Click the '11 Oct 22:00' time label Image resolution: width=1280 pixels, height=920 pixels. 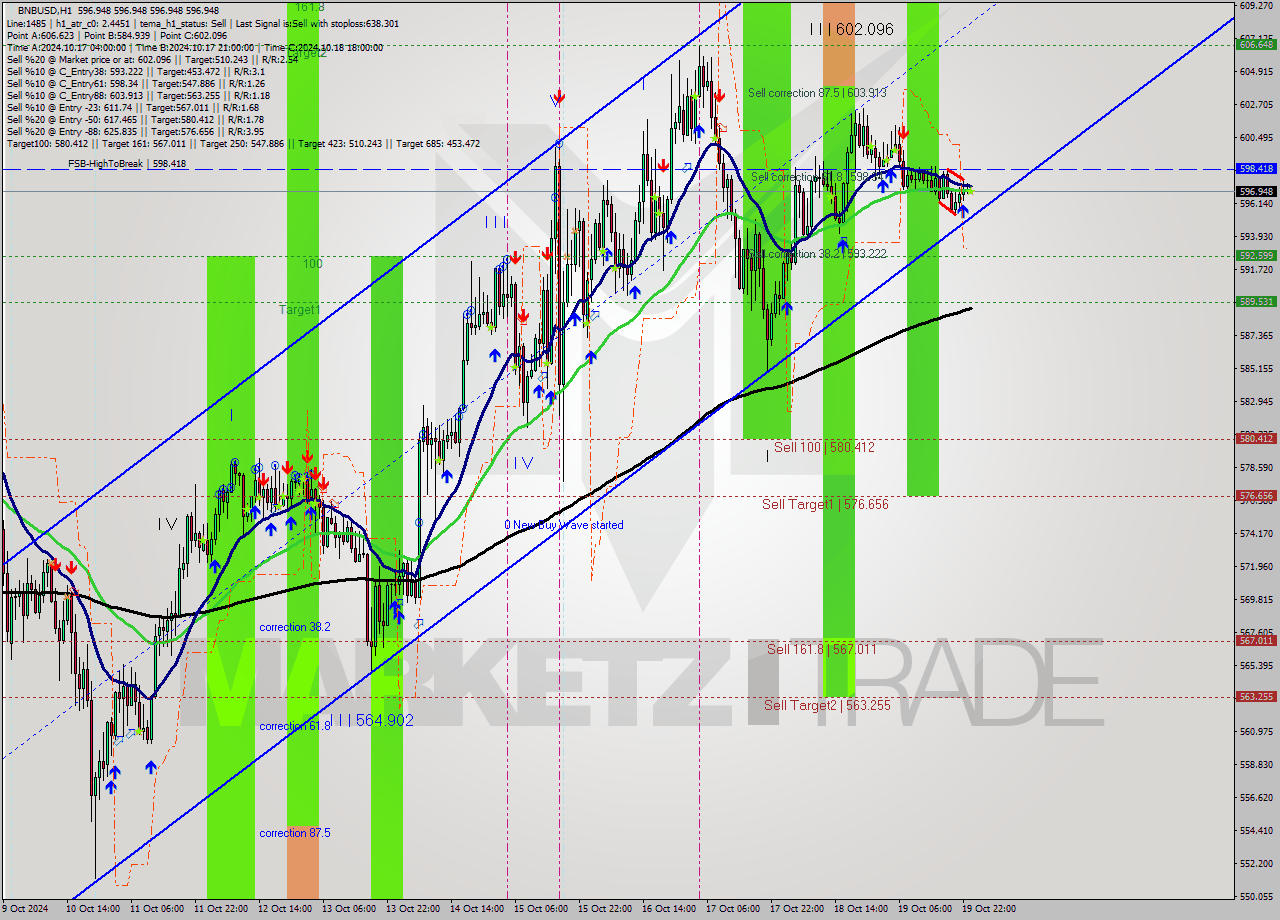point(221,909)
